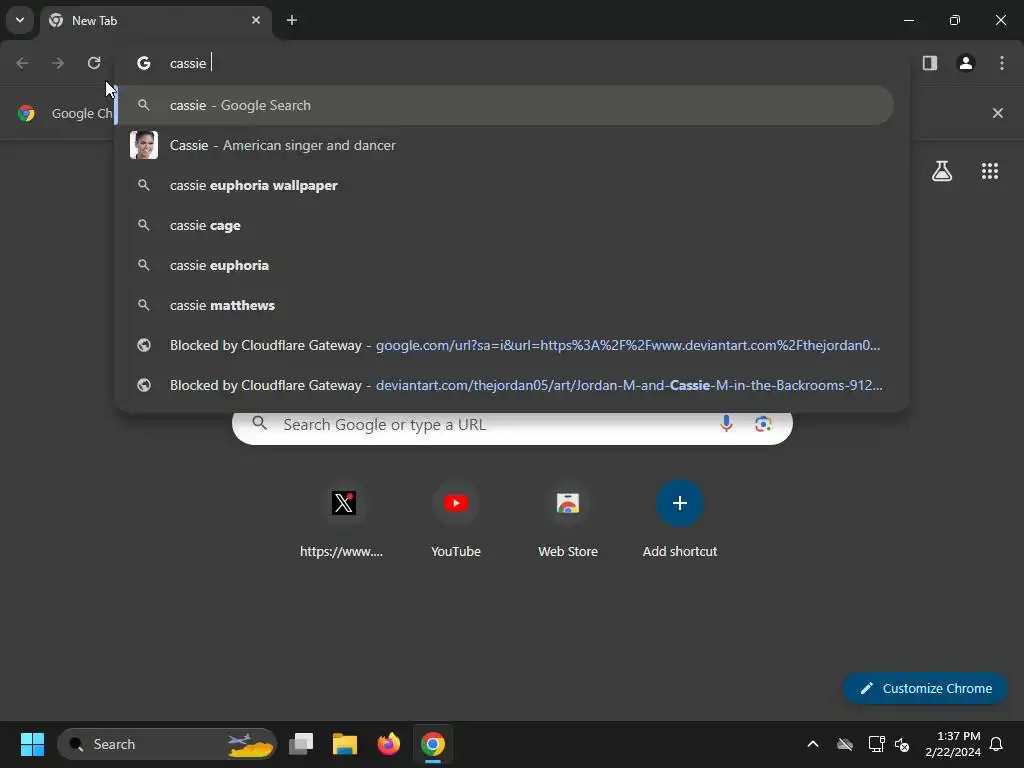Click the Customize Chrome button

(x=925, y=688)
